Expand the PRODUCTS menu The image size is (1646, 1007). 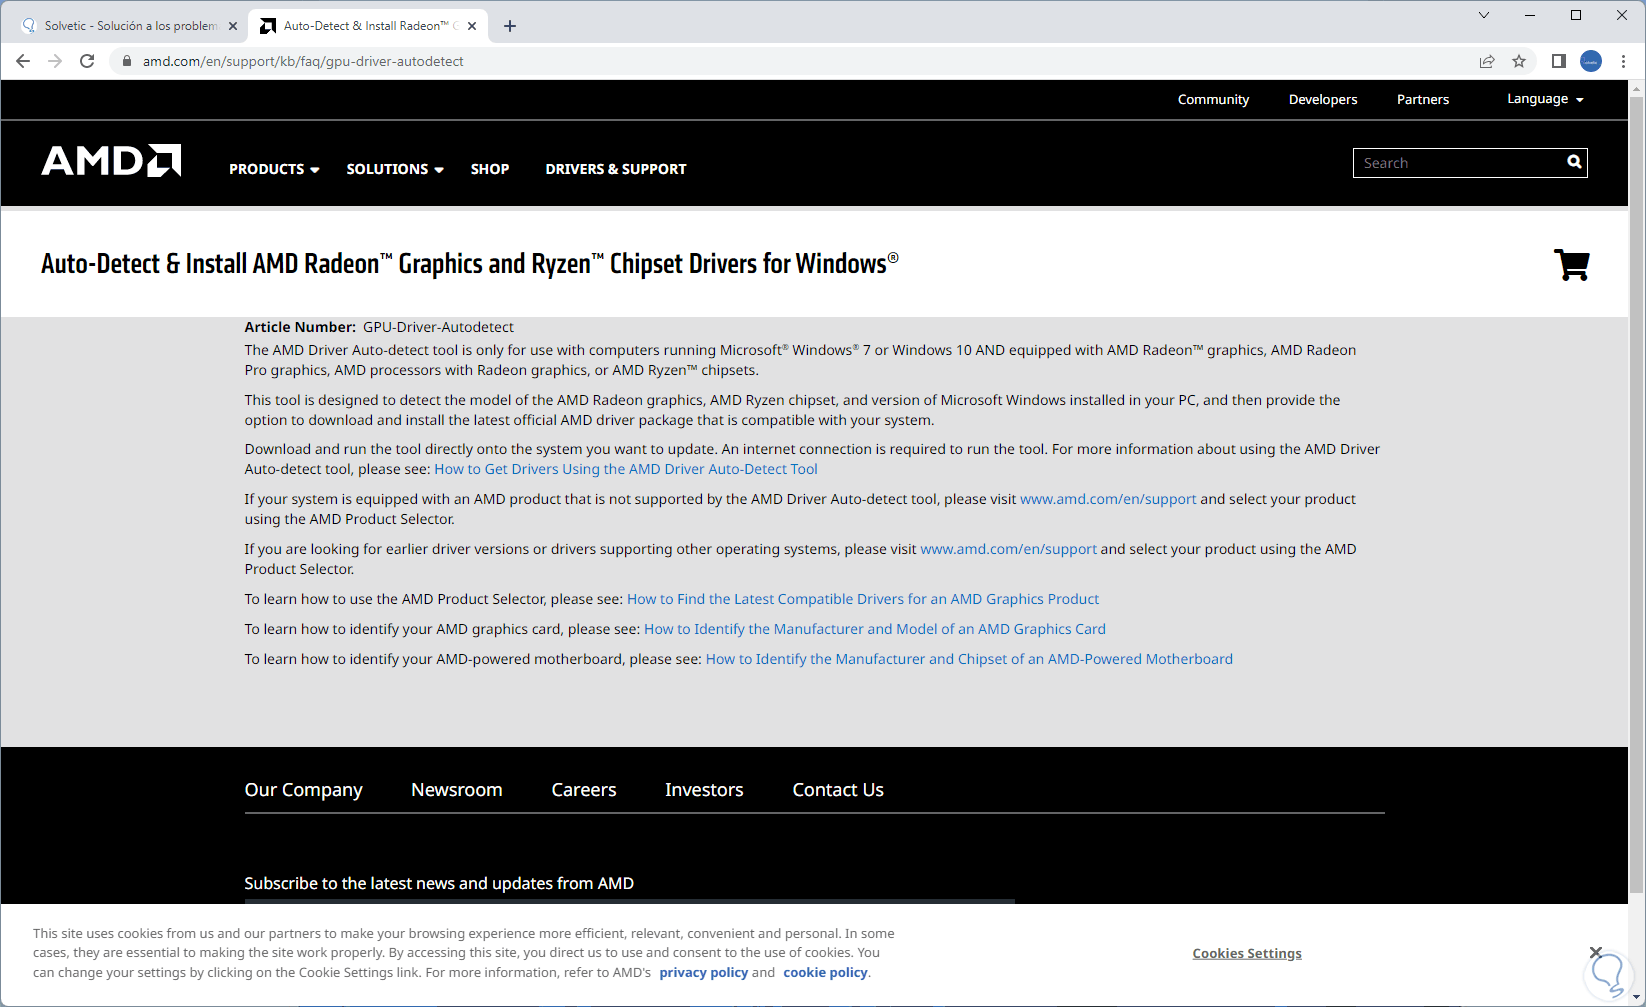(x=274, y=169)
